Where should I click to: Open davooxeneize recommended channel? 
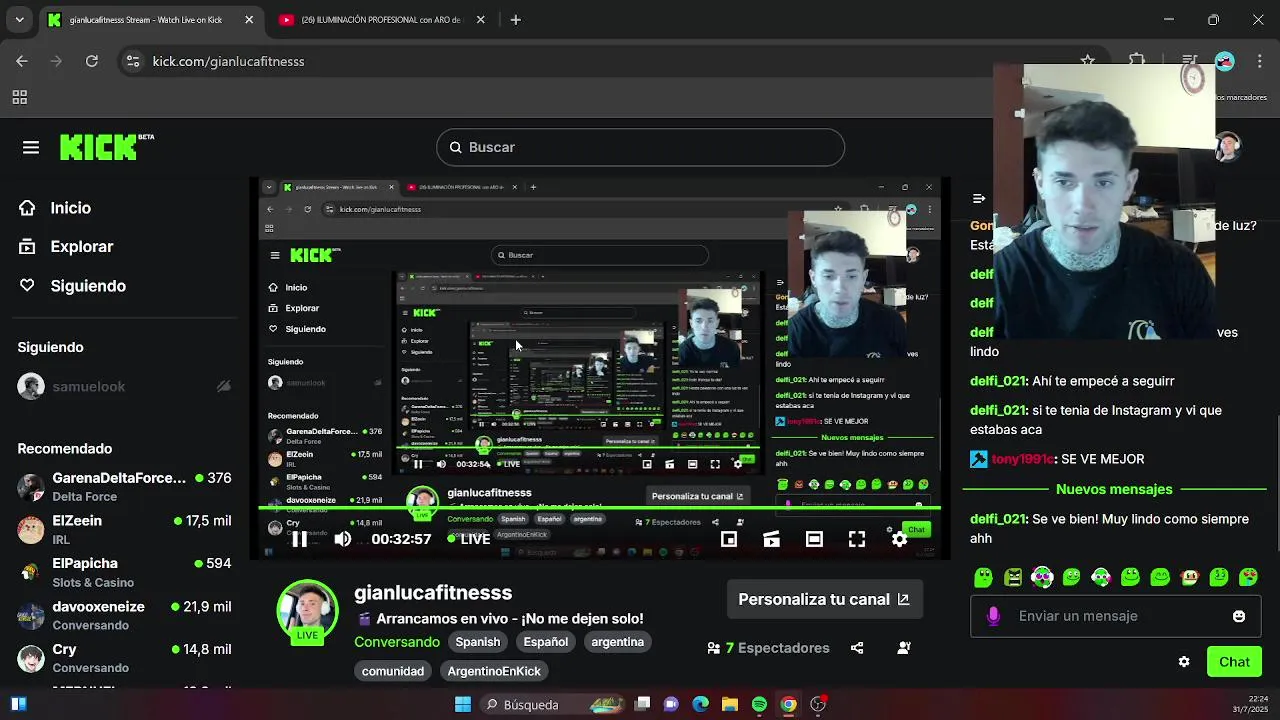tap(125, 615)
